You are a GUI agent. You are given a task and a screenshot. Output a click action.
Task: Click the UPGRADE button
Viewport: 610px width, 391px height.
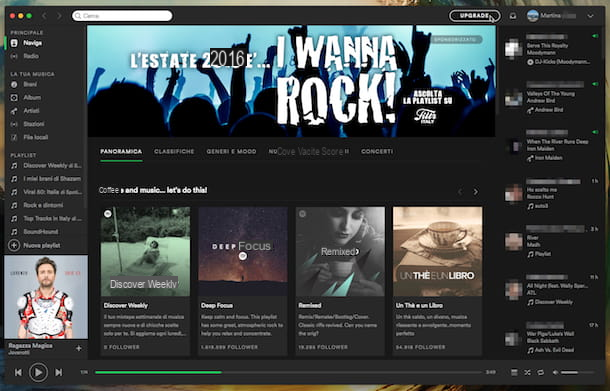tap(474, 16)
